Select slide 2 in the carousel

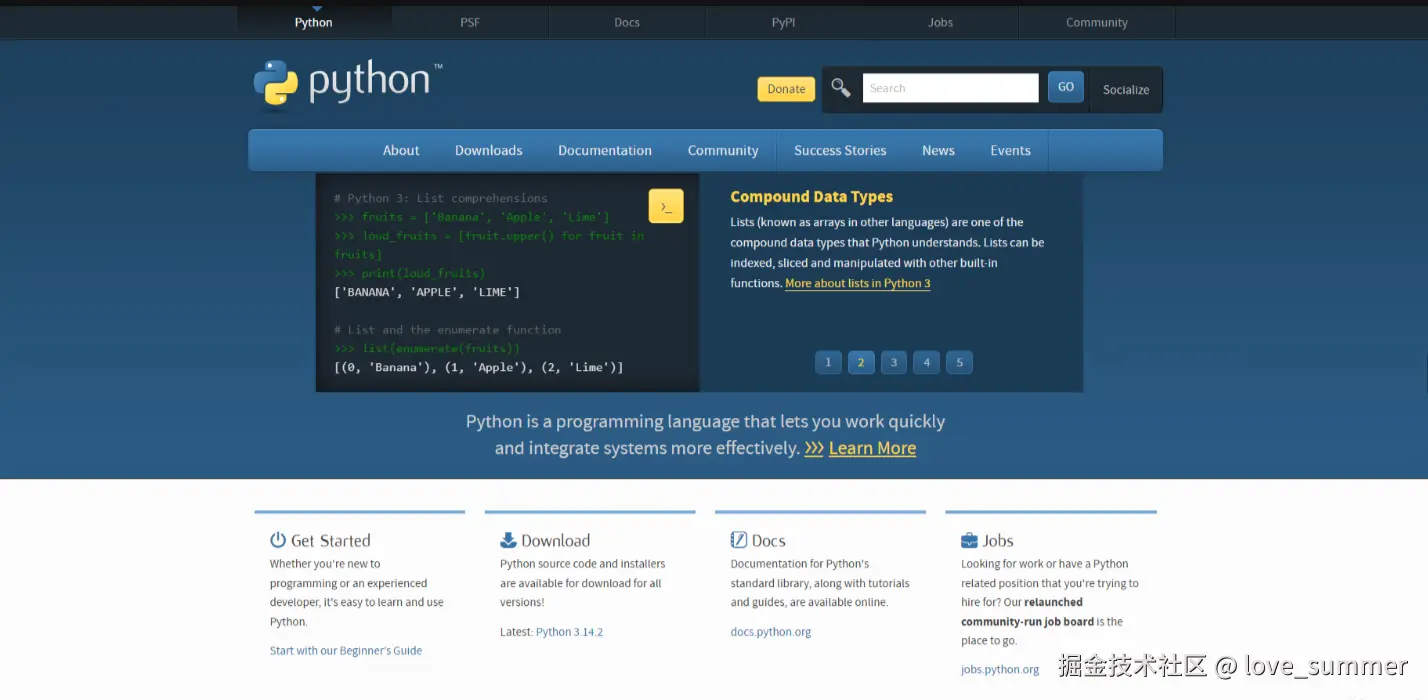tap(861, 362)
